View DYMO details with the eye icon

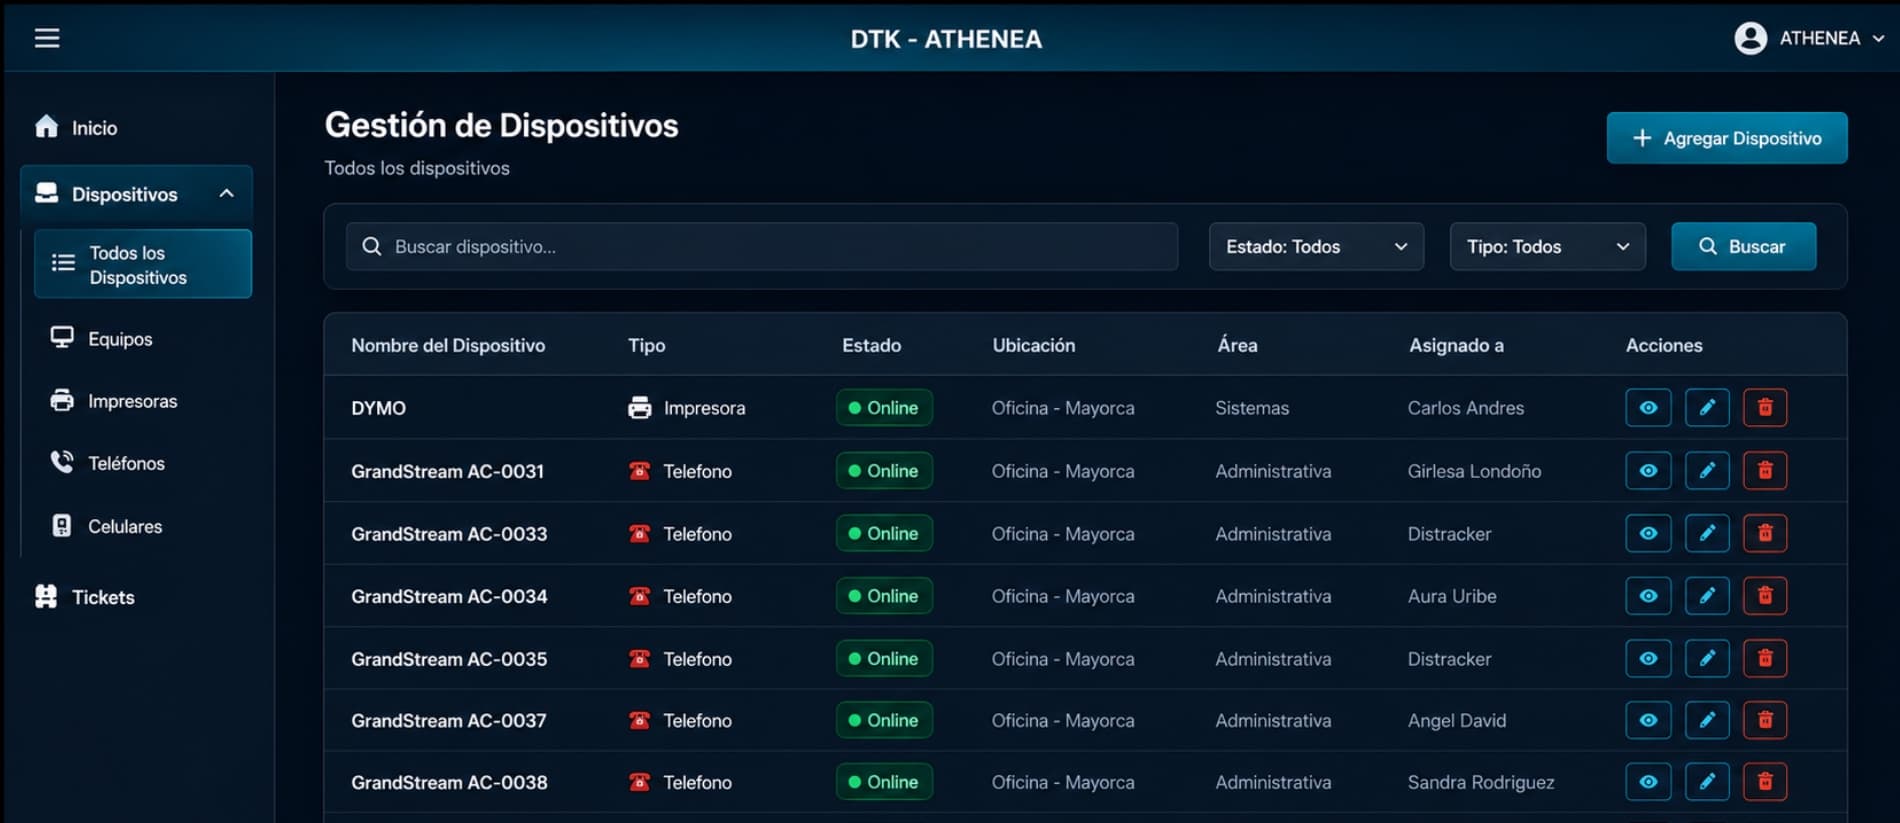(x=1648, y=408)
